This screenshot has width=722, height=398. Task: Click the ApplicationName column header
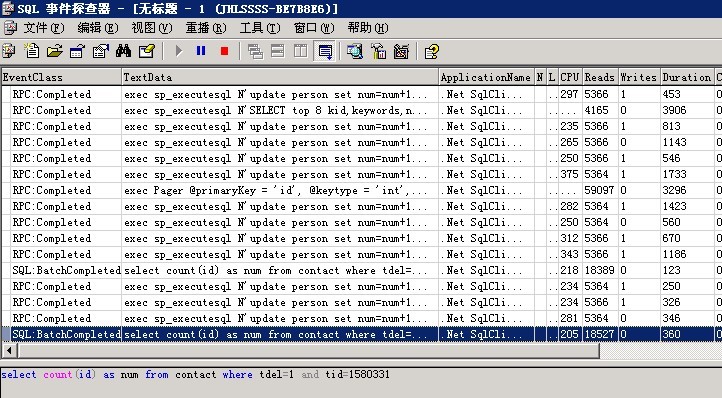486,77
